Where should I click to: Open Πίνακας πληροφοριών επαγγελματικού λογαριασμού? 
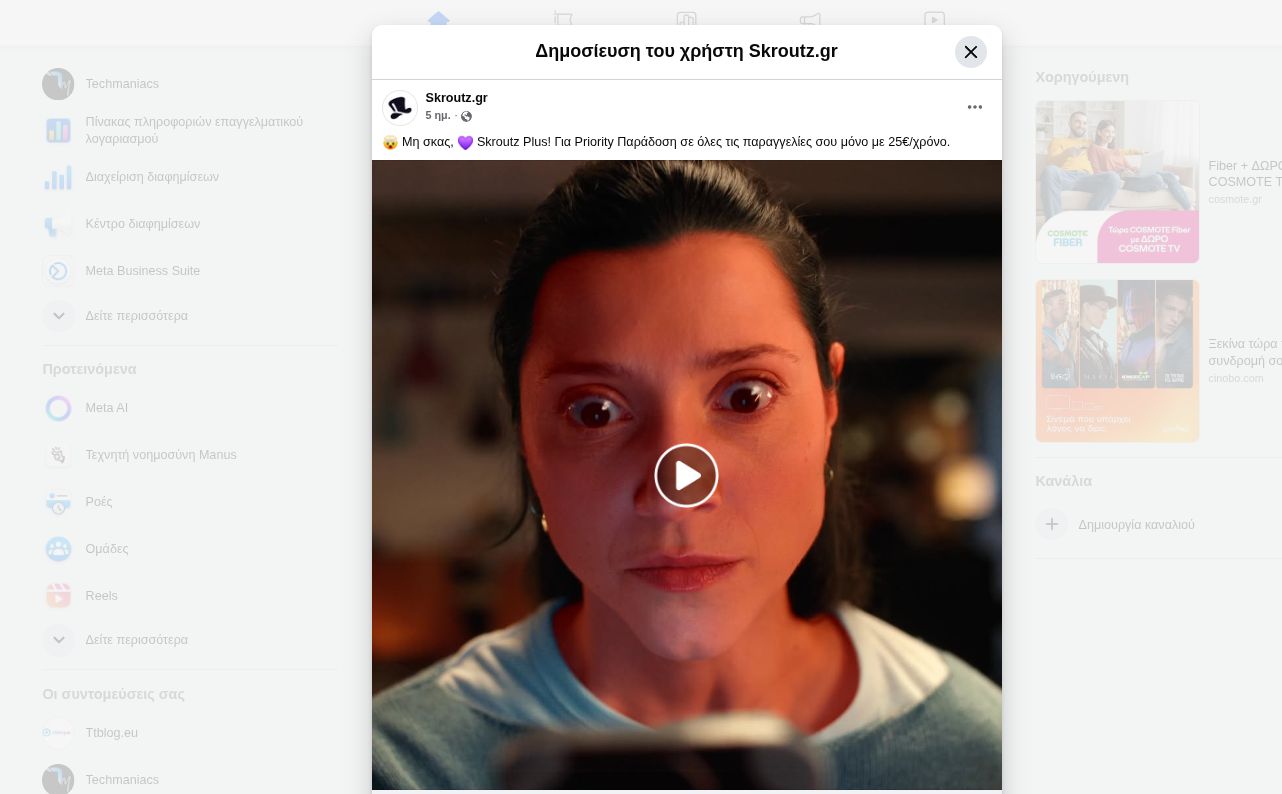tap(193, 130)
